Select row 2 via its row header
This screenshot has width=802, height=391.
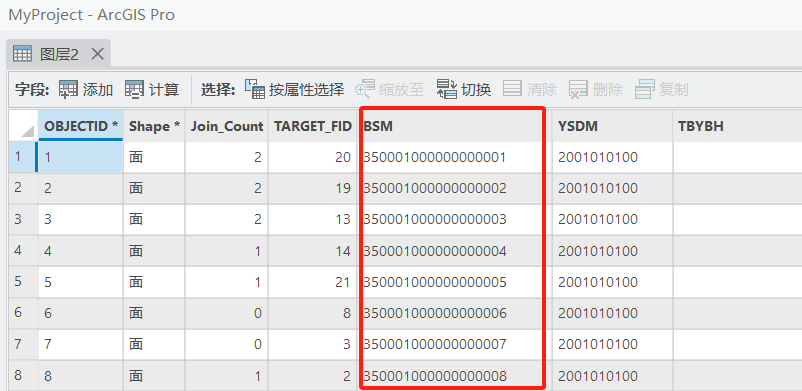click(x=24, y=188)
